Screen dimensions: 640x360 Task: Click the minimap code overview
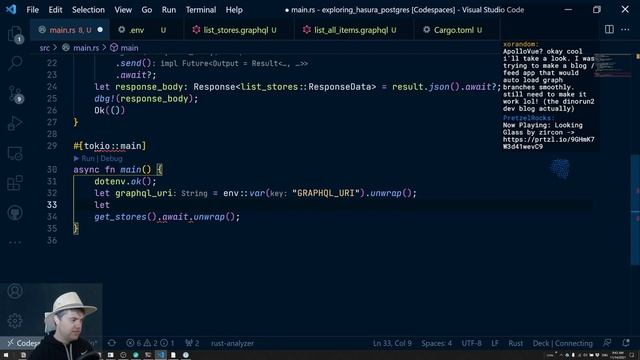[611, 66]
